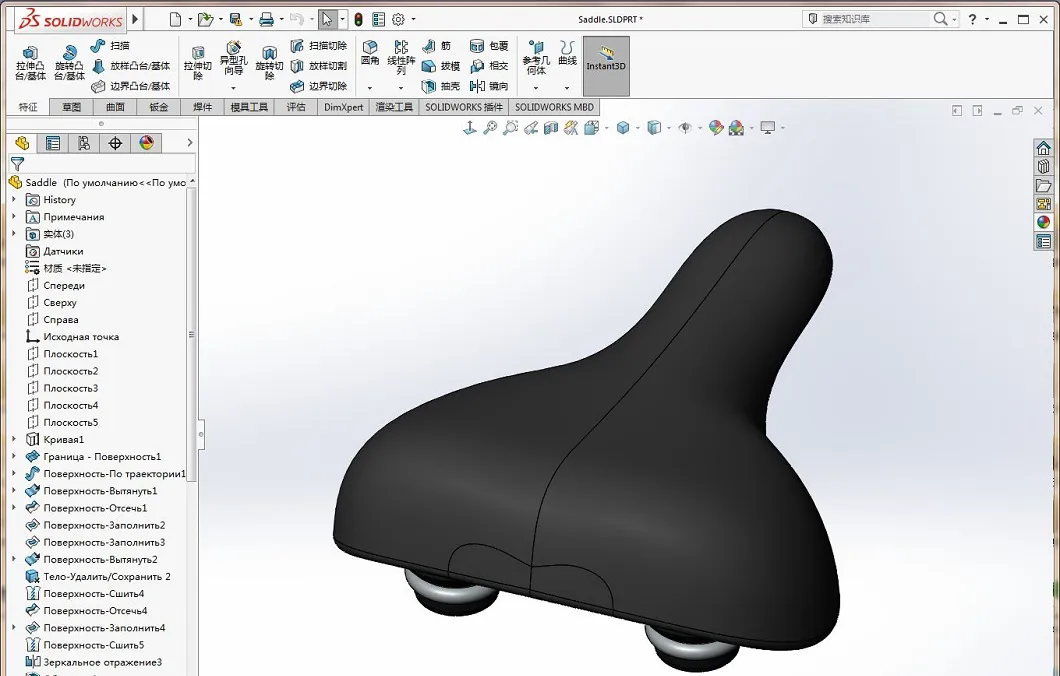Click the feature tree filter field
This screenshot has height=676, width=1060.
pyautogui.click(x=101, y=164)
